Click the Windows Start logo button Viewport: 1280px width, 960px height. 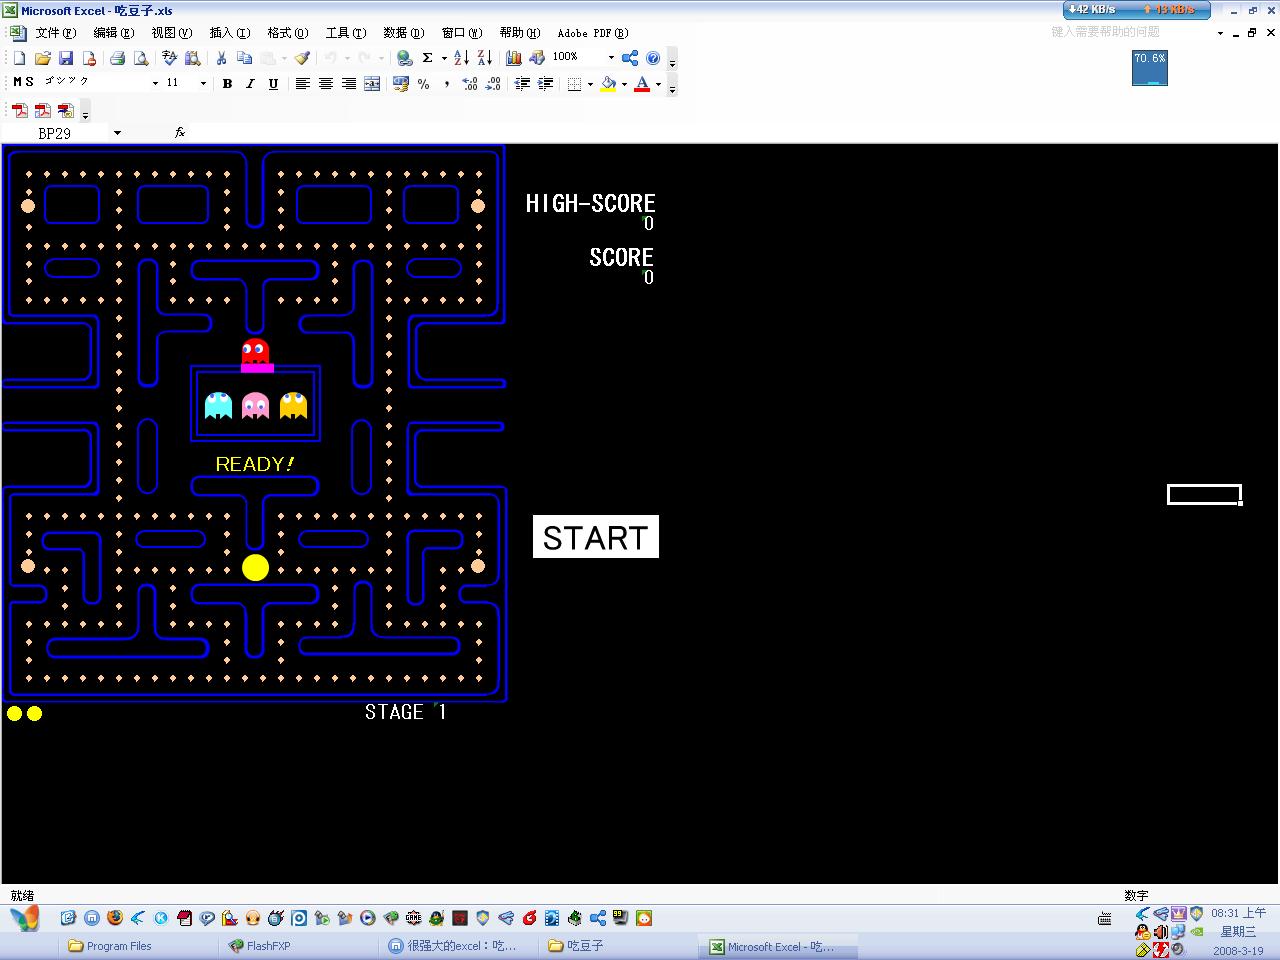[x=24, y=918]
